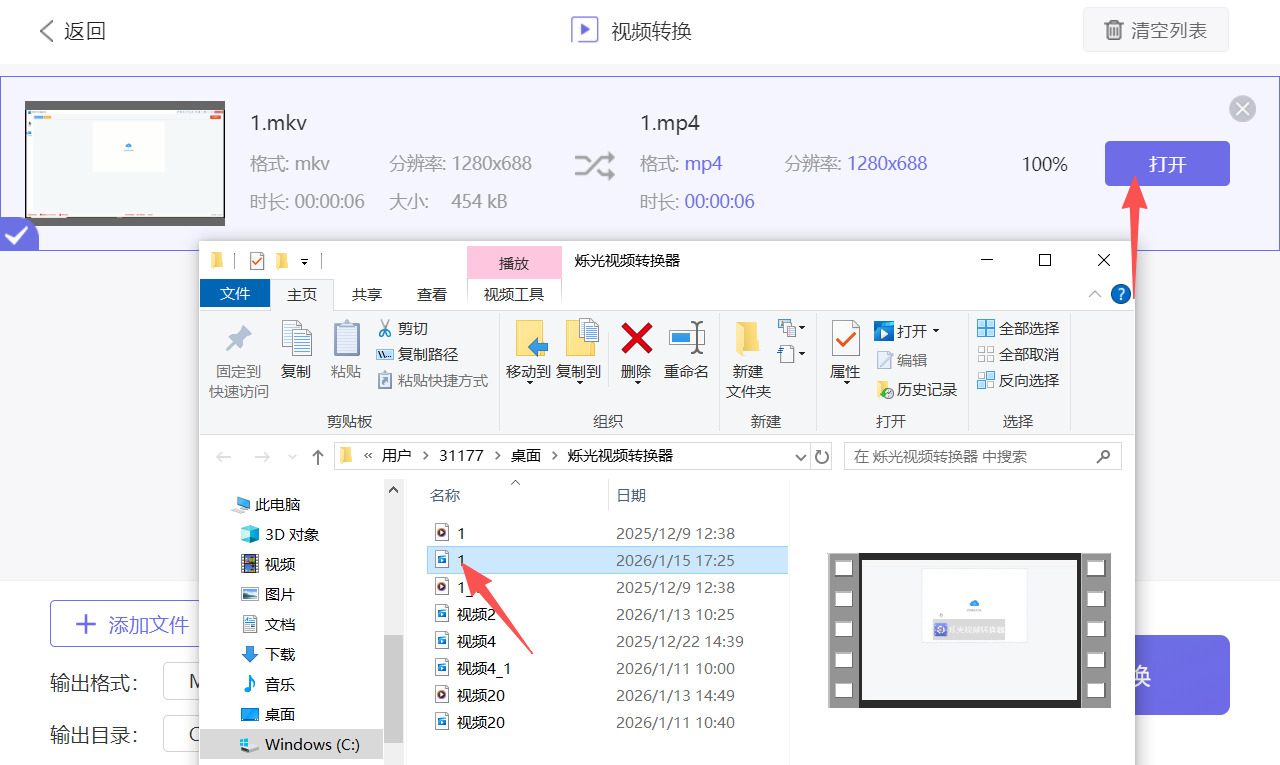Collapse the ribbon with the chevron near the help icon
The height and width of the screenshot is (765, 1280).
click(x=1096, y=294)
